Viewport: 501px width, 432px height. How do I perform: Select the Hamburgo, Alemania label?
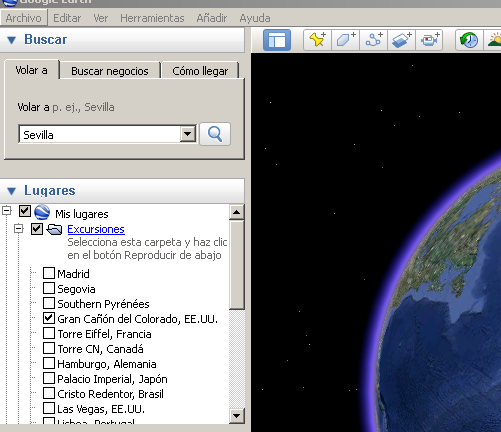click(107, 364)
